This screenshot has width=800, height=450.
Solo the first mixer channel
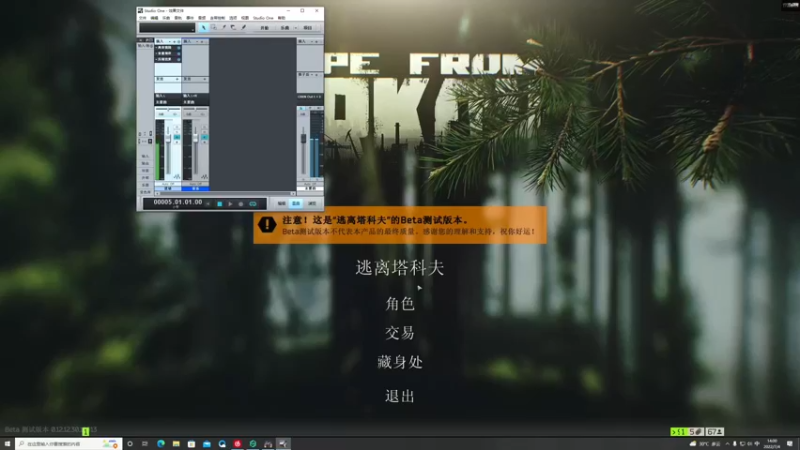coord(177,132)
